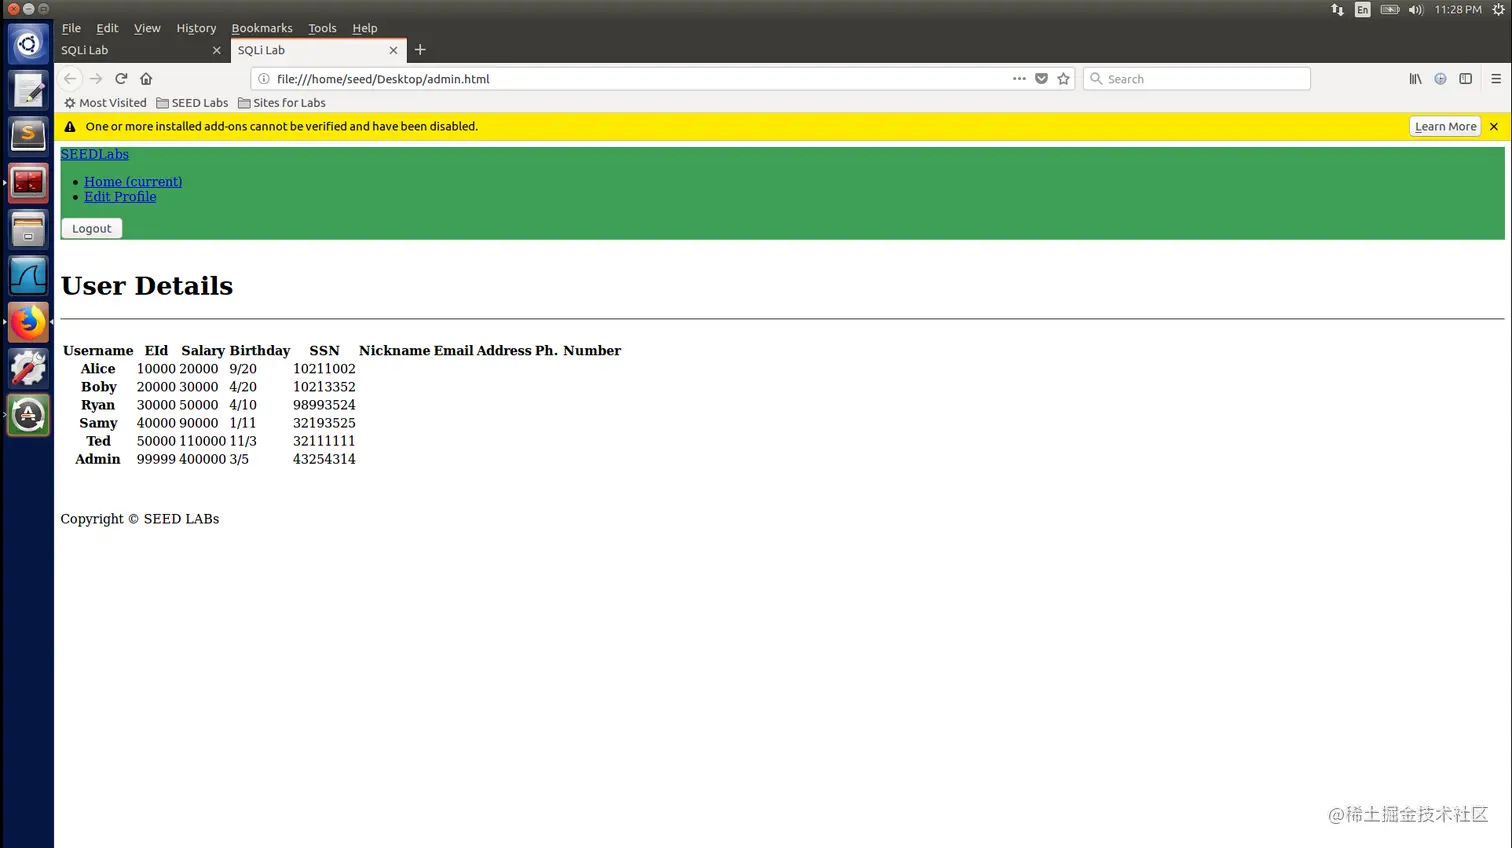Click Learn More in the add-ons warning
1512x848 pixels.
1445,127
